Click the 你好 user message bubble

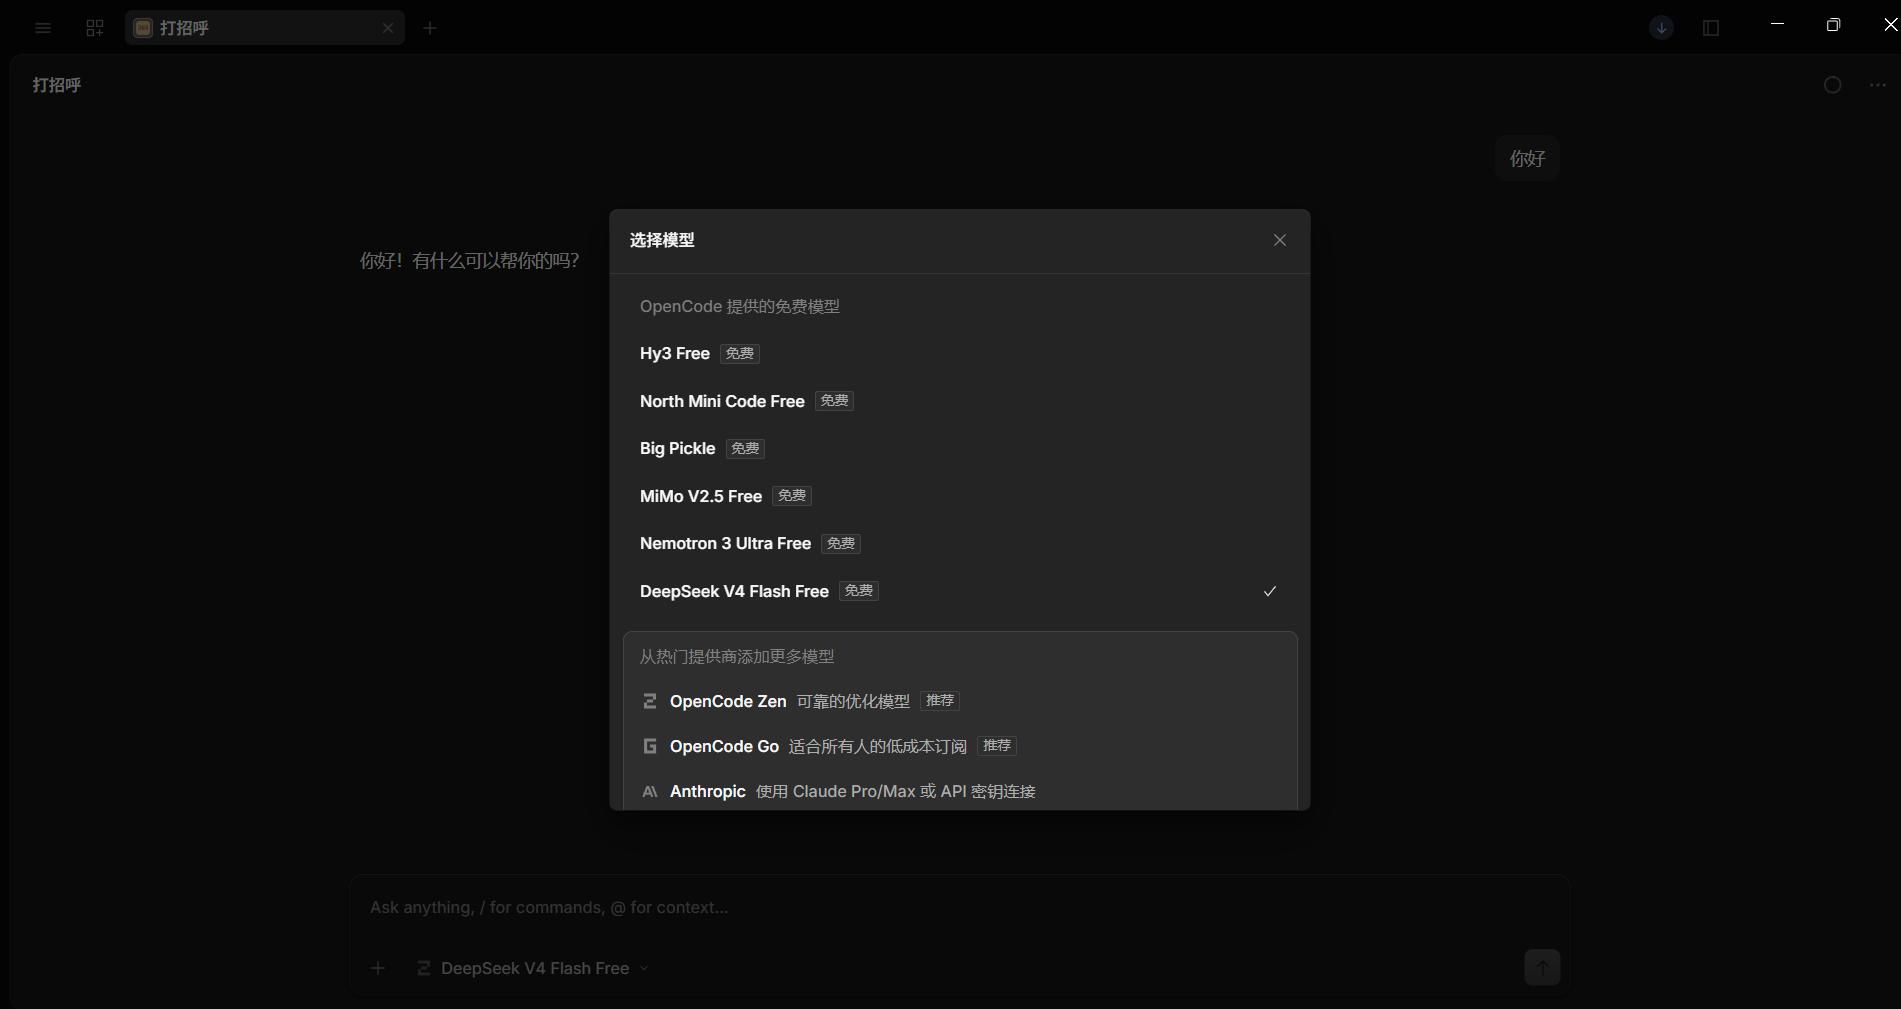(x=1527, y=158)
